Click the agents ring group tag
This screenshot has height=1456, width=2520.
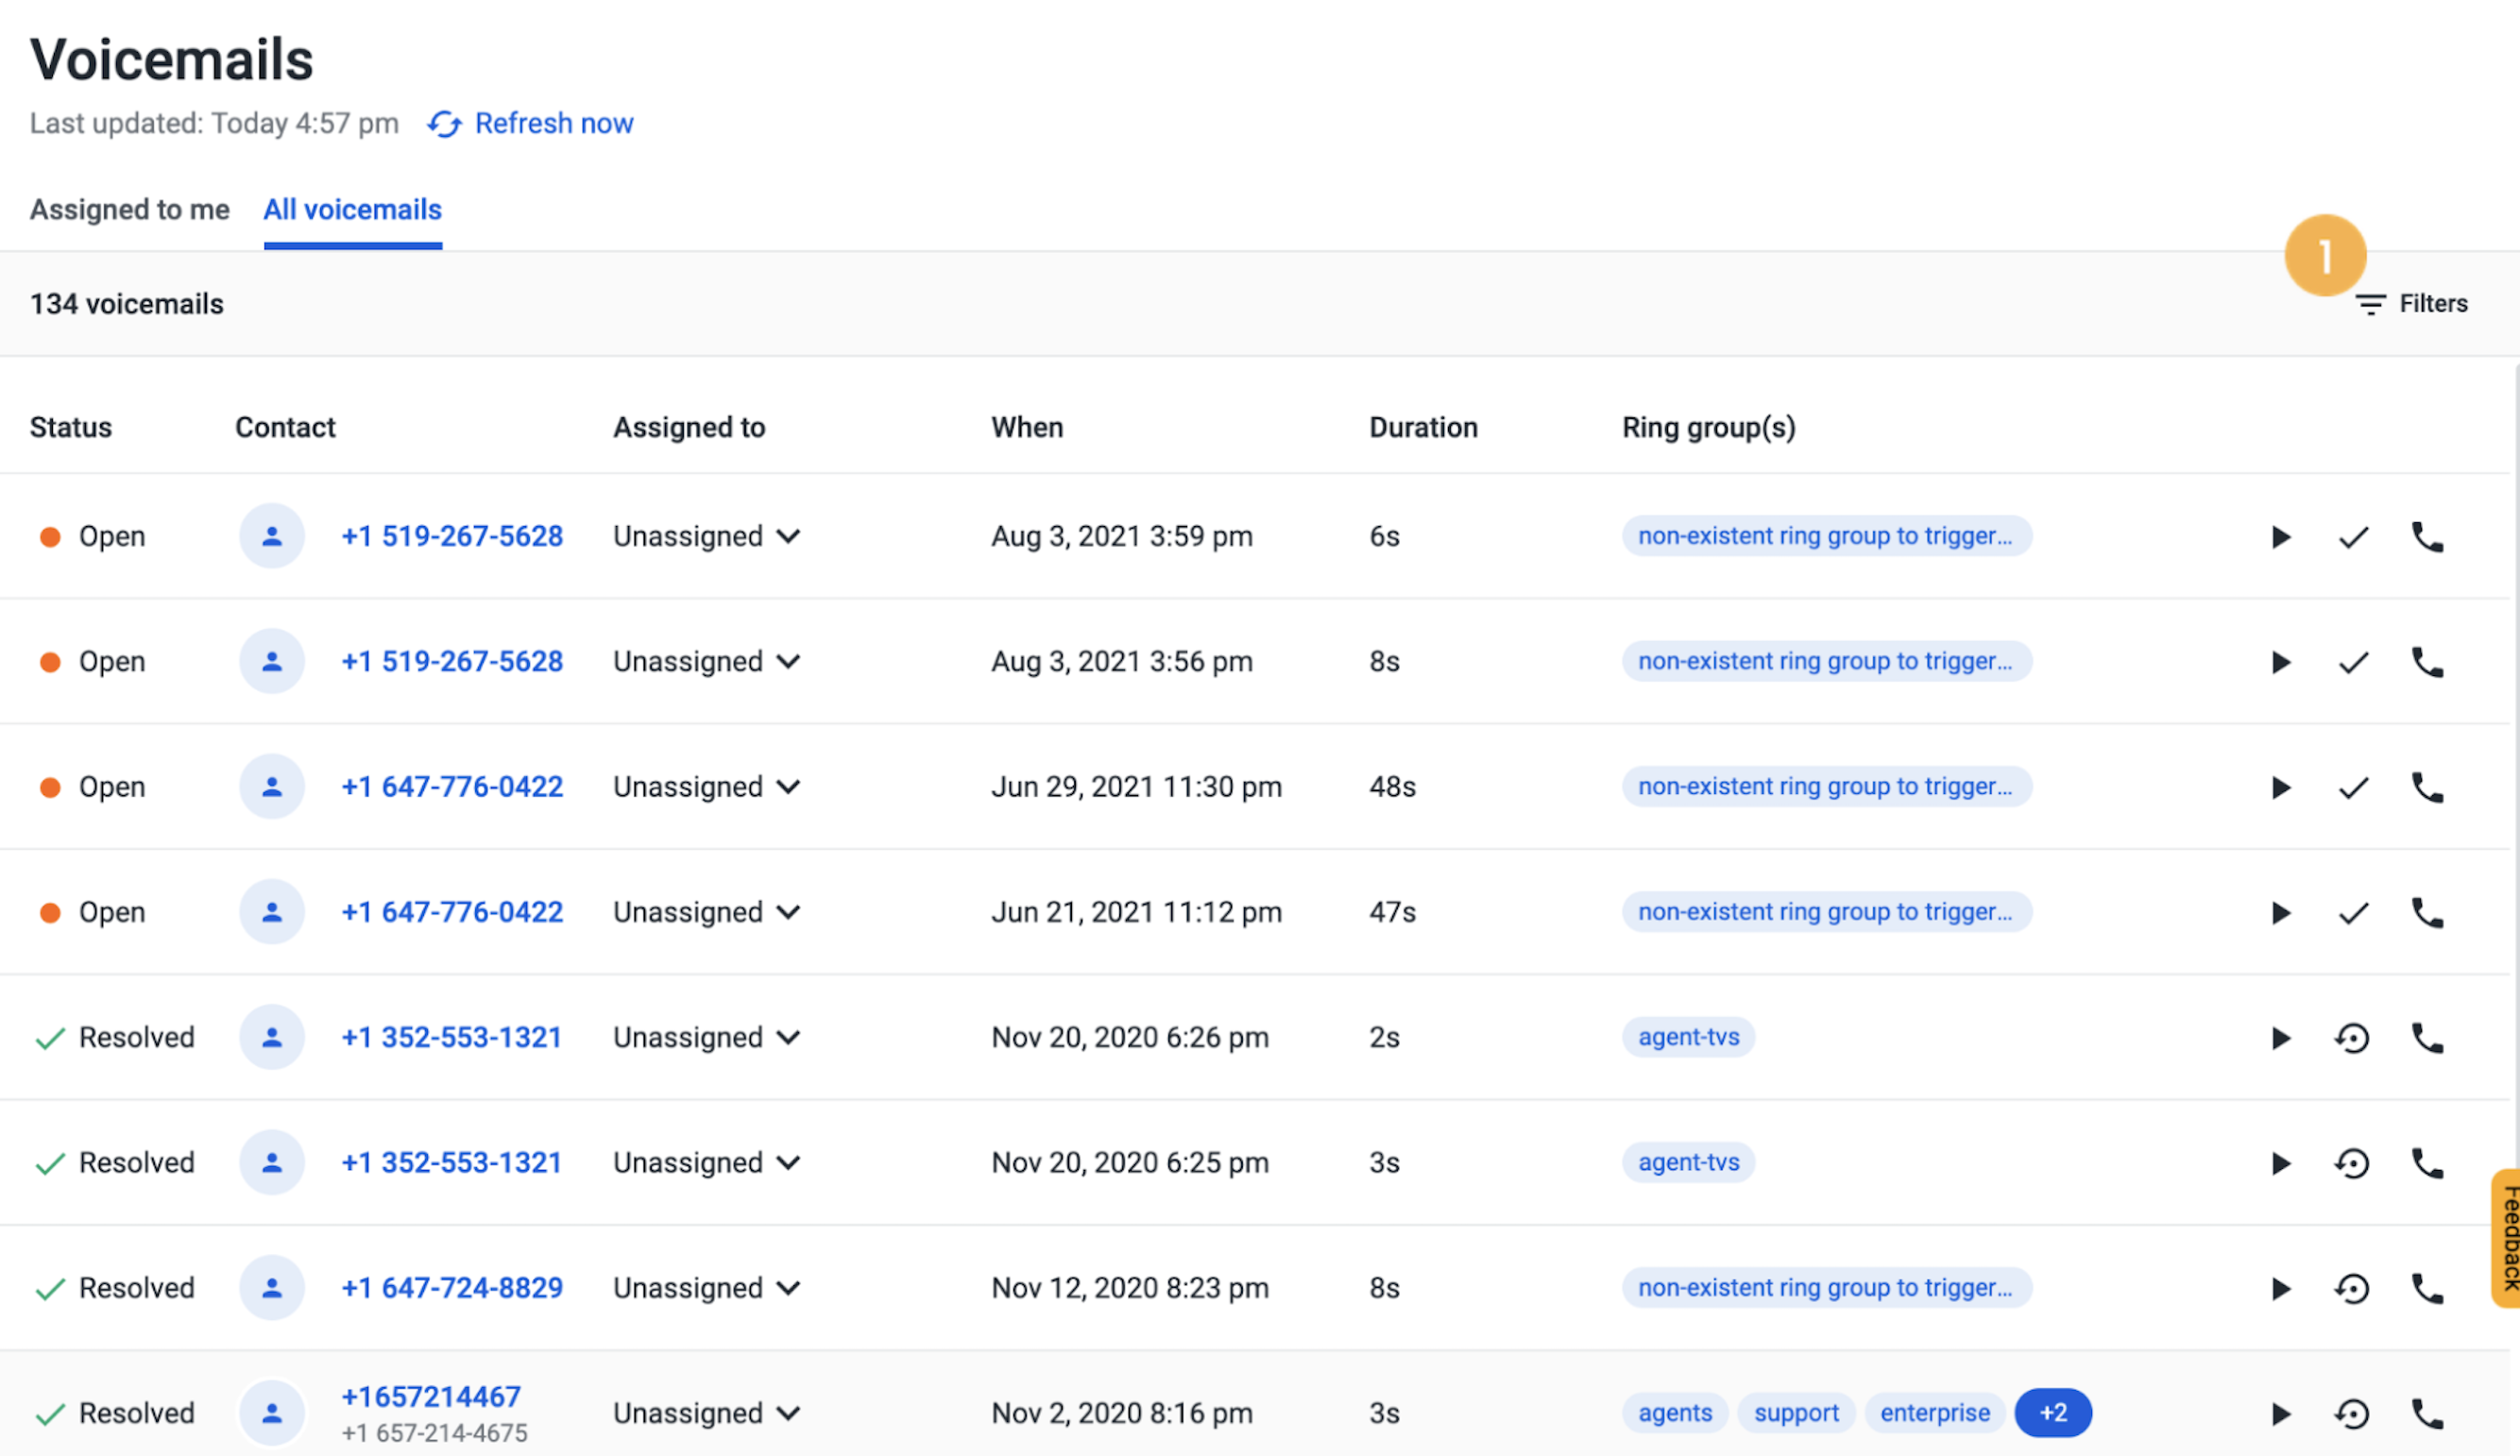pyautogui.click(x=1675, y=1413)
